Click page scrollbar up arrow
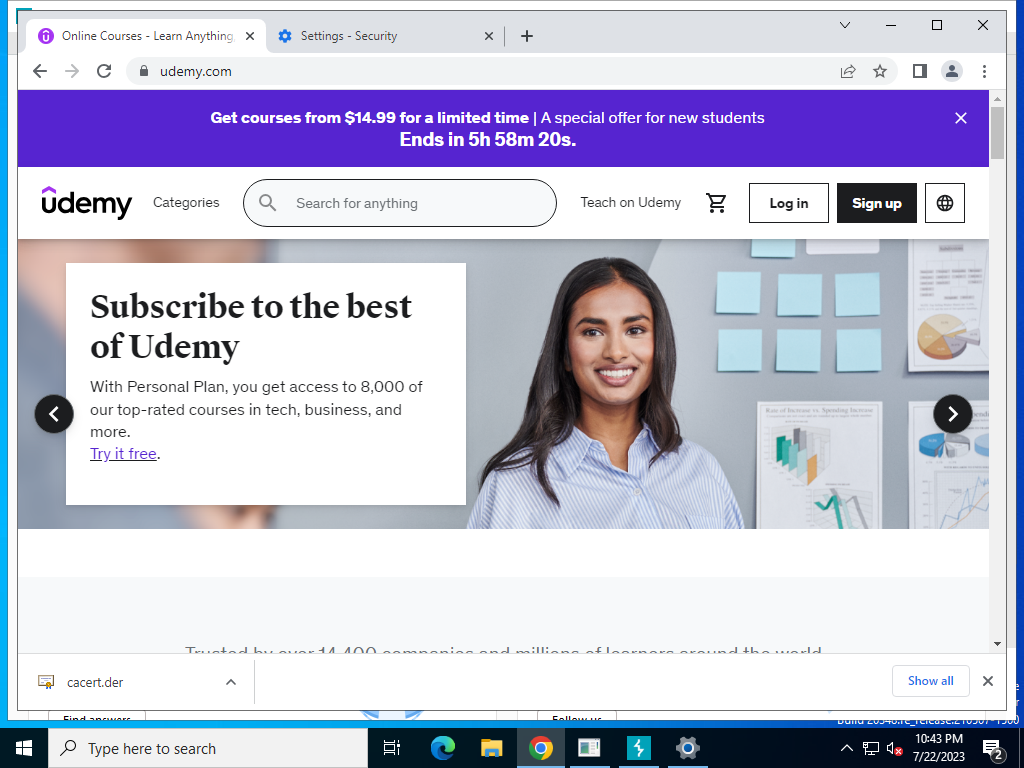The height and width of the screenshot is (768, 1024). [x=997, y=99]
